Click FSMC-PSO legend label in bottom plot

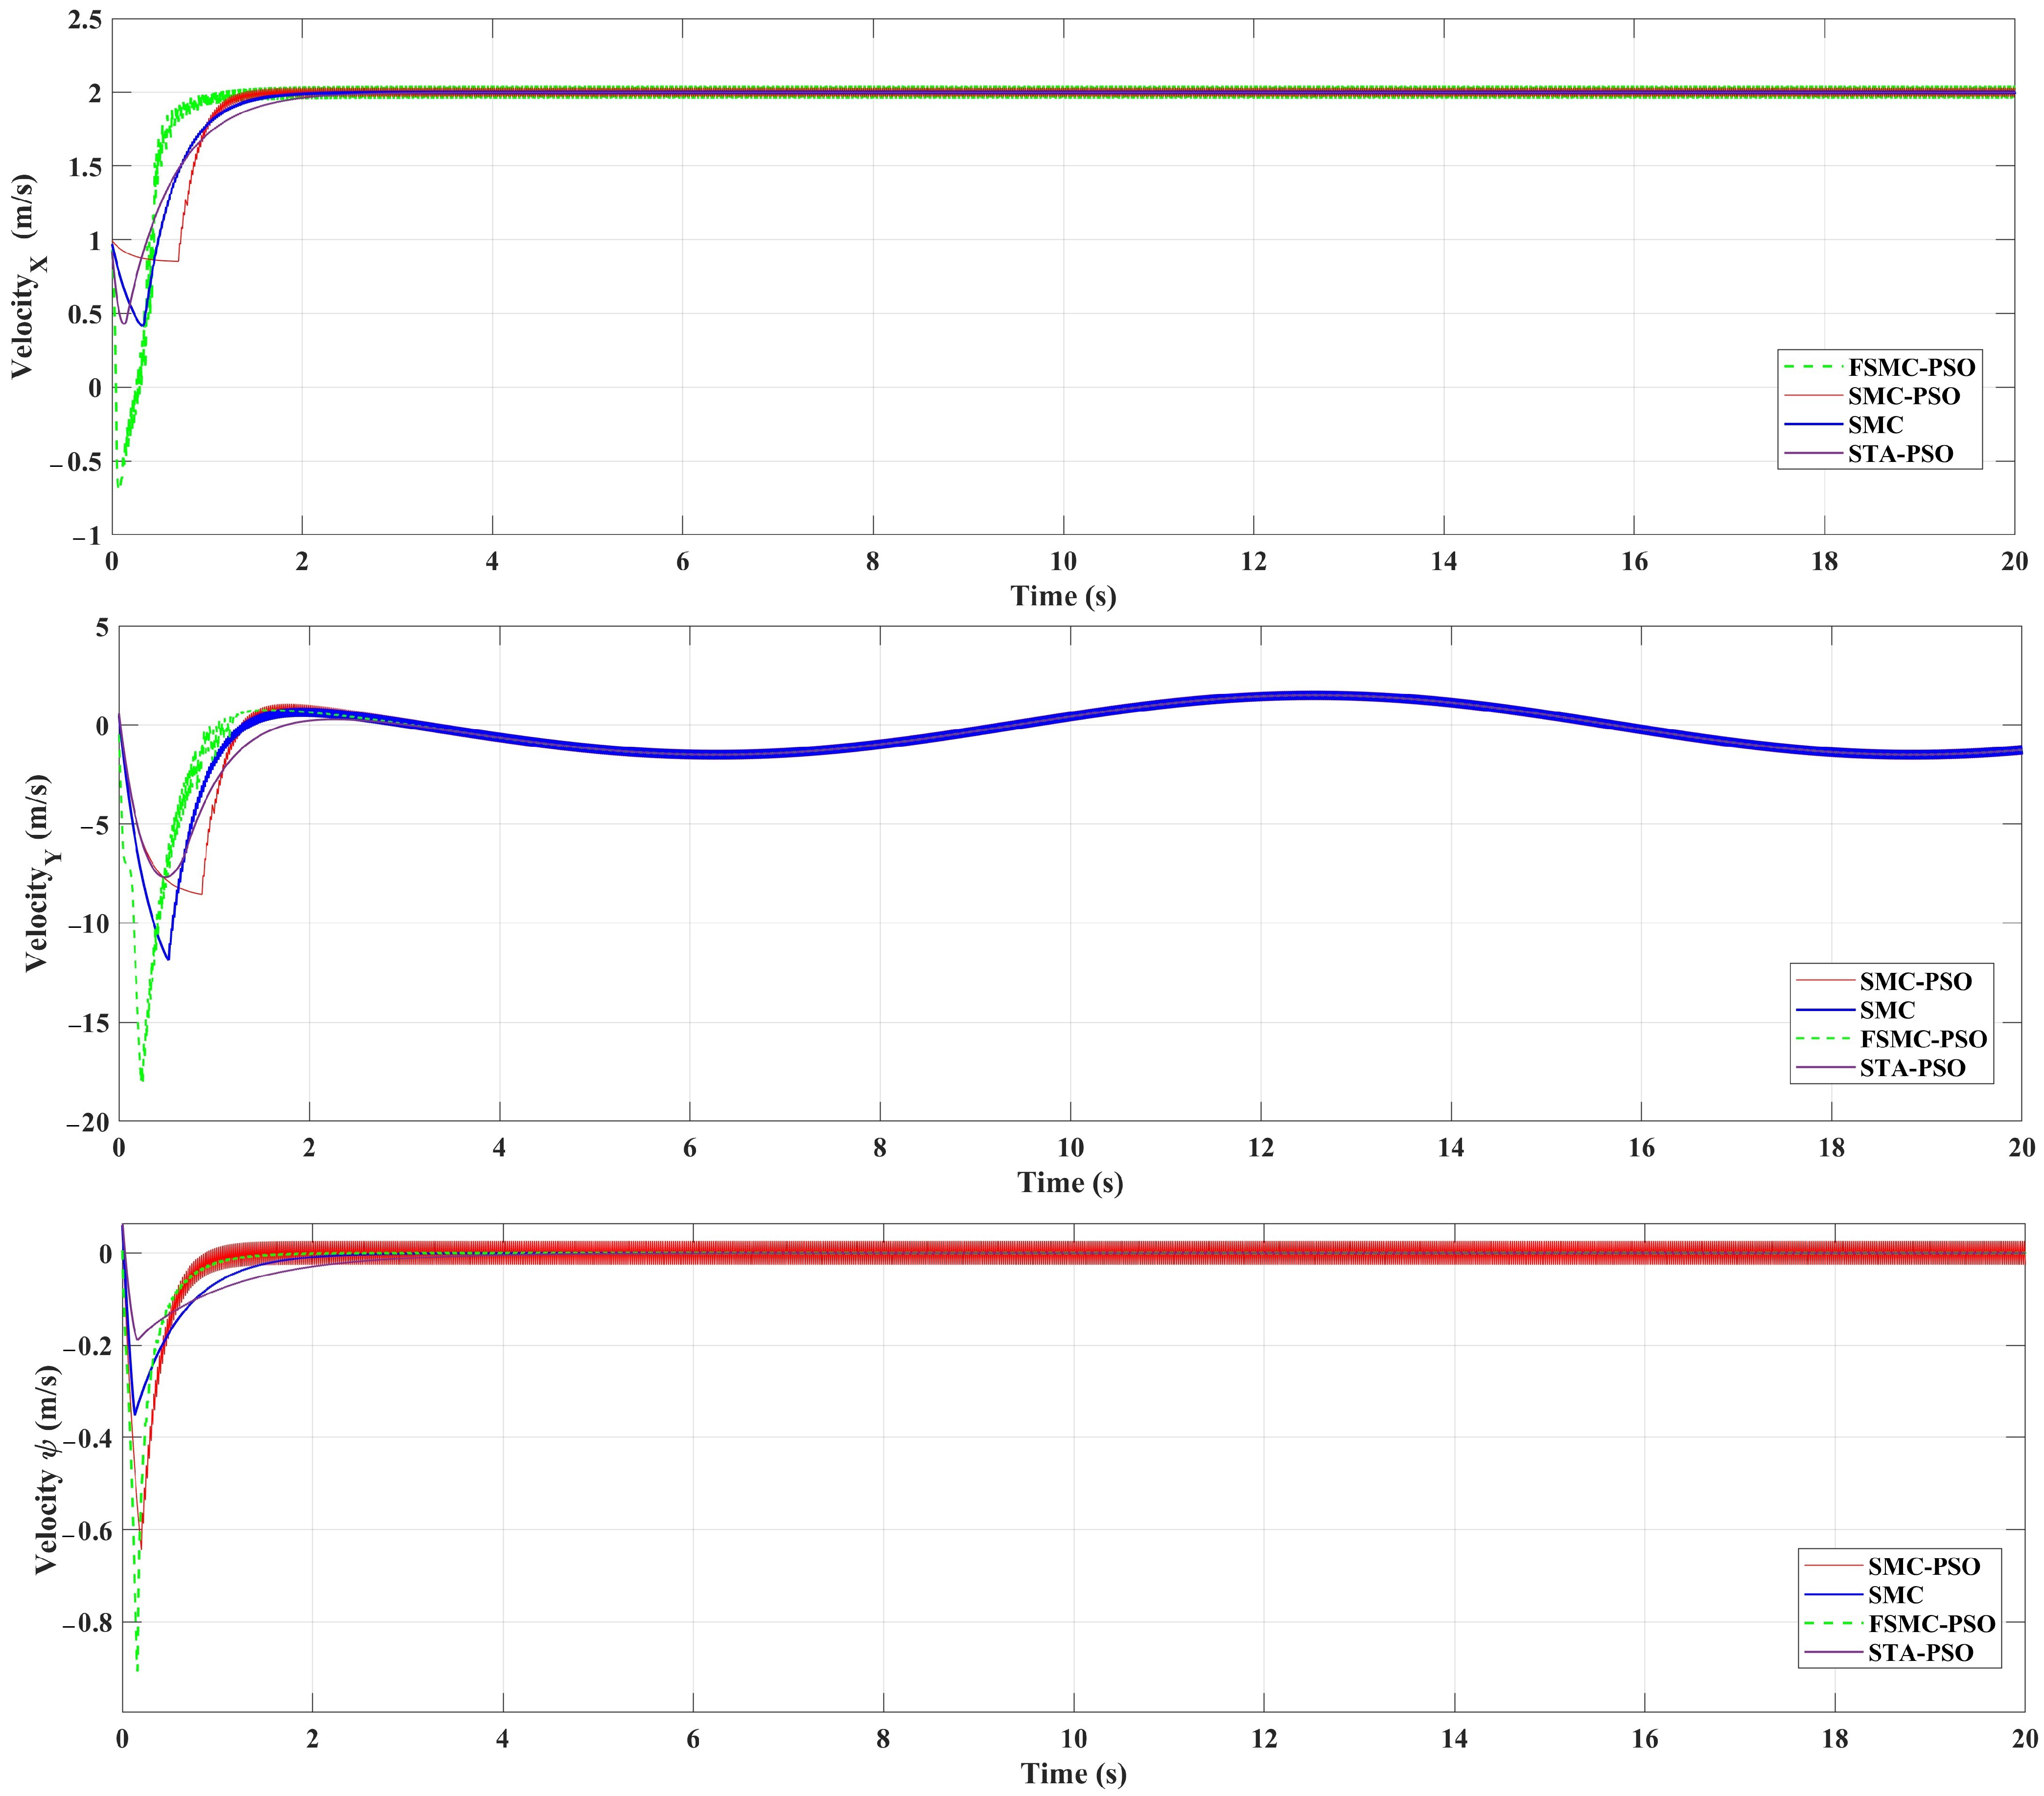(x=1931, y=1624)
